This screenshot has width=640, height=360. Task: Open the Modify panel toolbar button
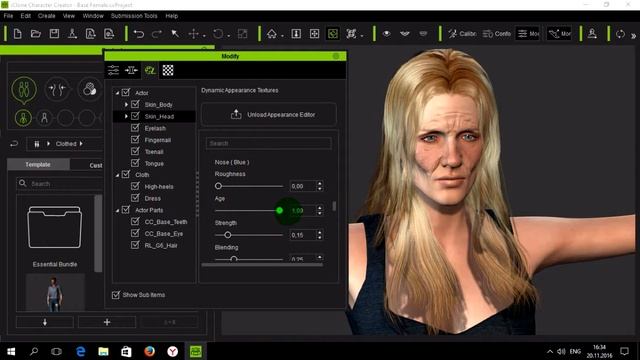point(528,33)
